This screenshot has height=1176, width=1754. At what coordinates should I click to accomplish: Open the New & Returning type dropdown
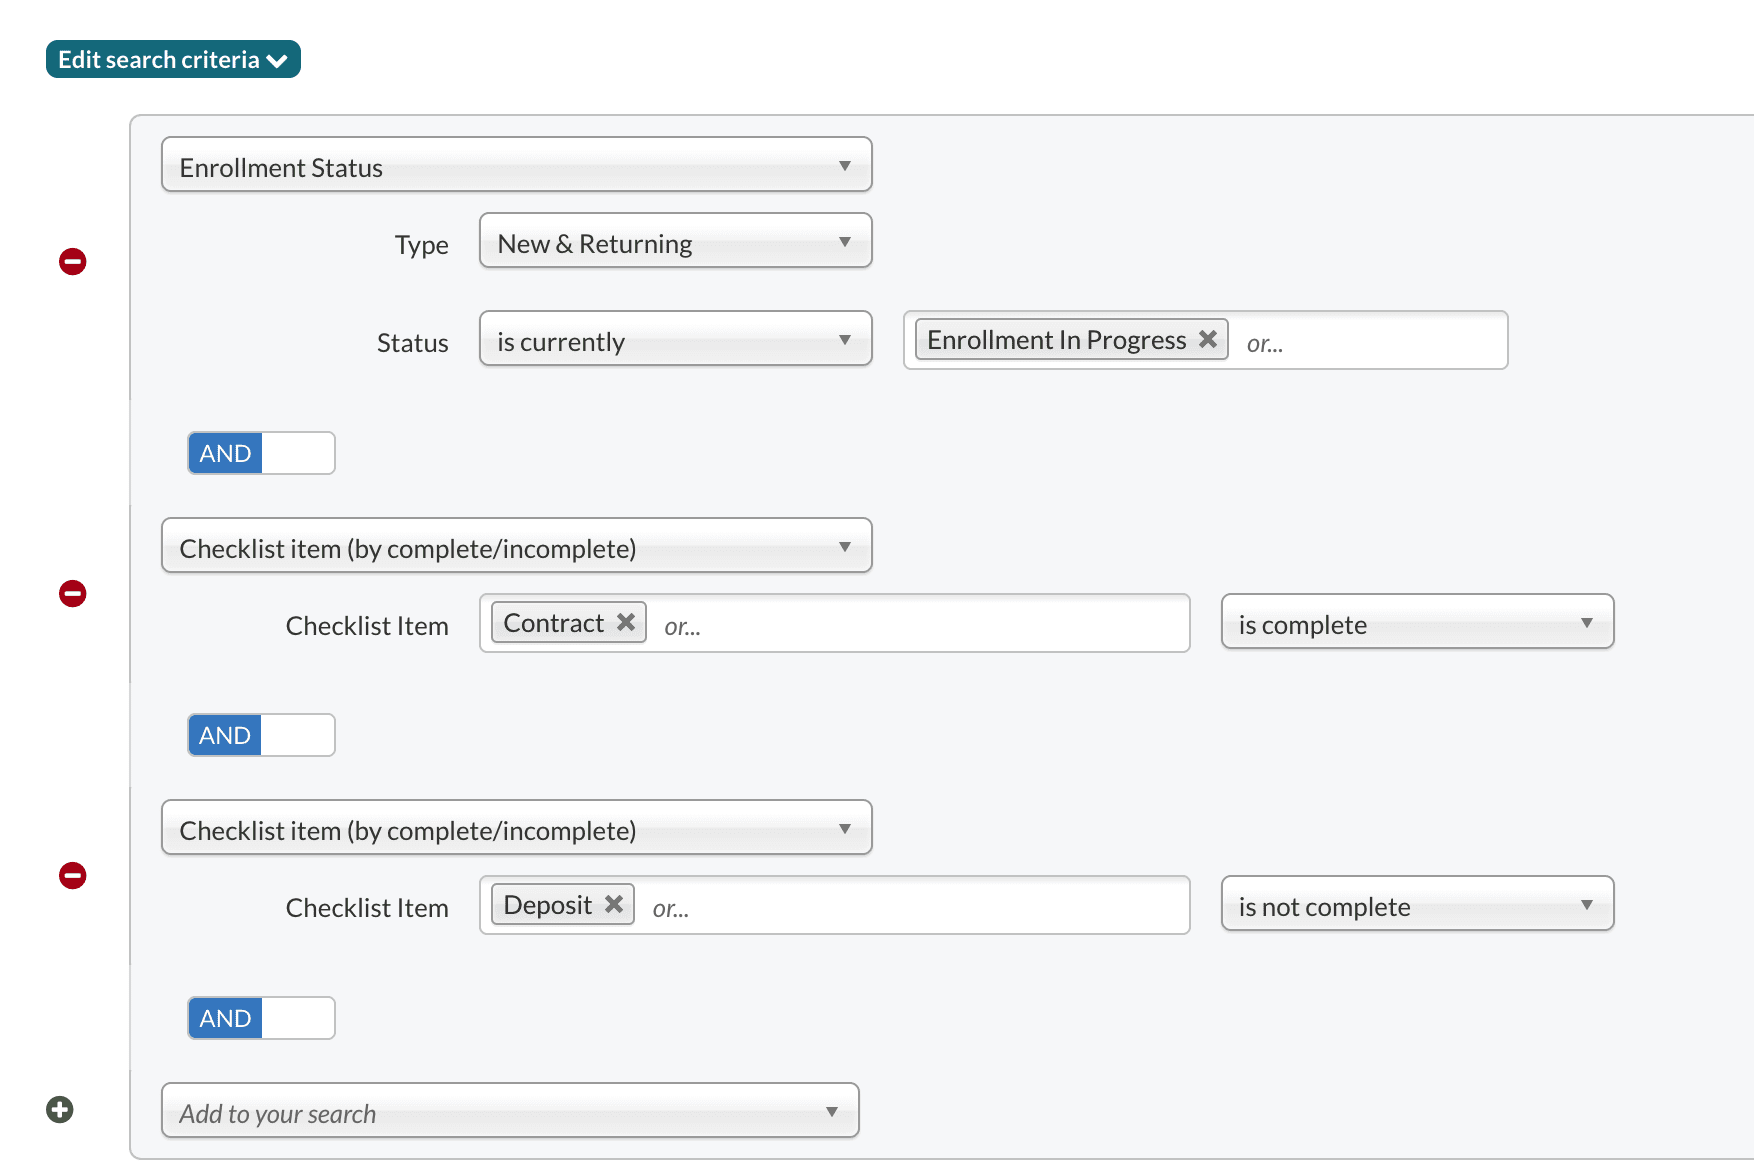[675, 241]
